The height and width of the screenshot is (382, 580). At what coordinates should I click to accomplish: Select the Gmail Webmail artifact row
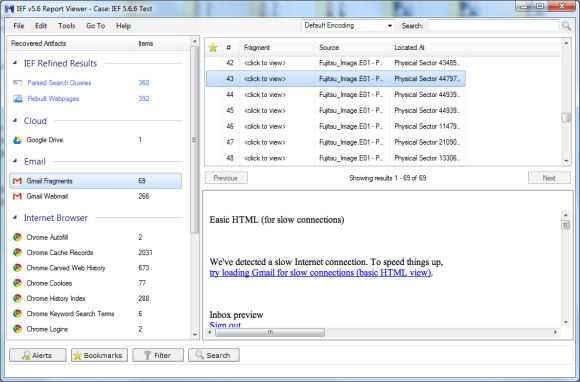(x=95, y=196)
